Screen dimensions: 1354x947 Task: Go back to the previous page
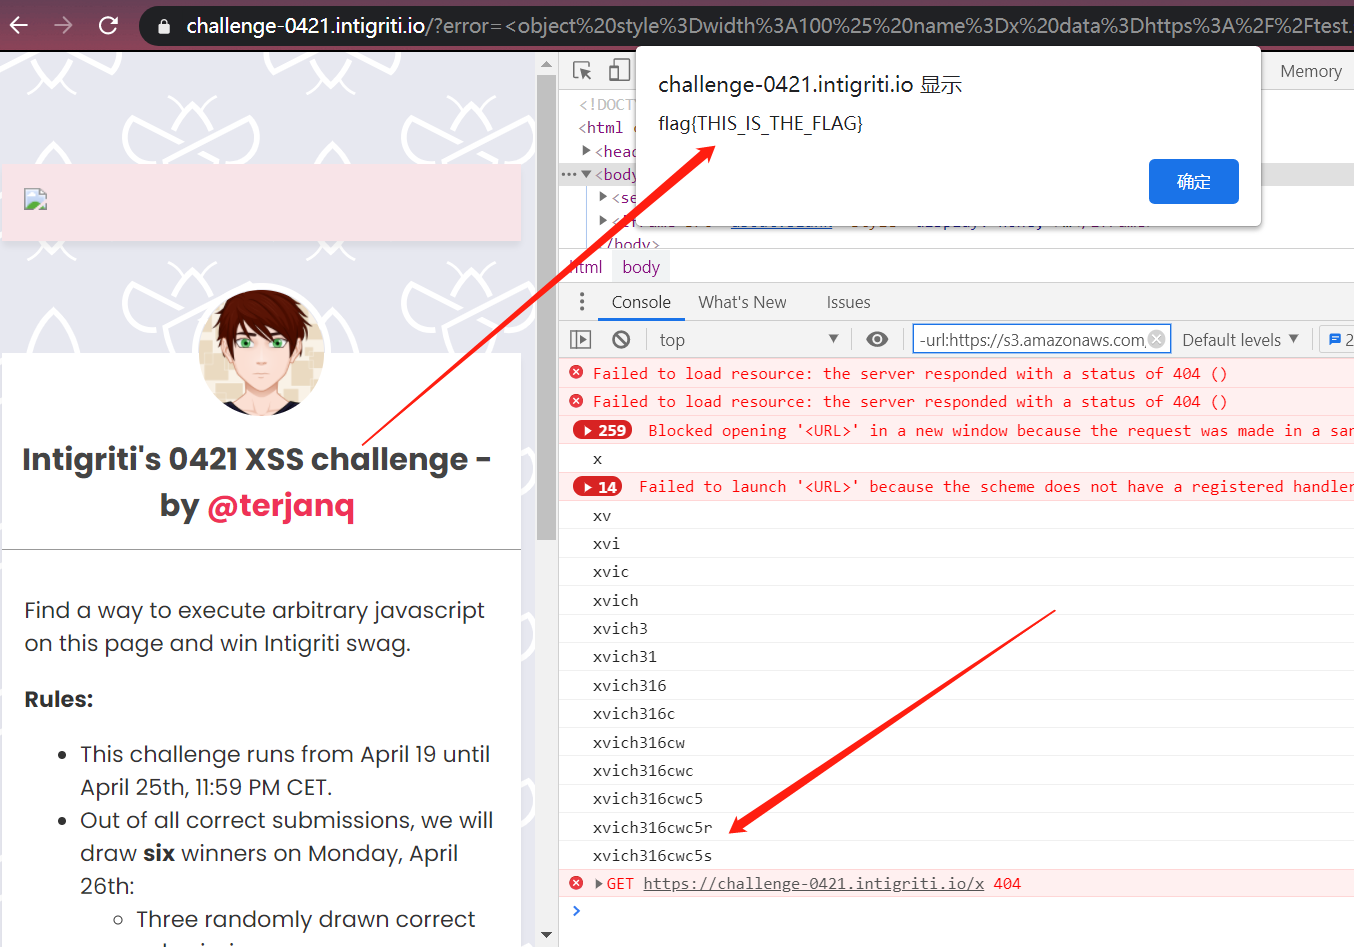click(19, 25)
